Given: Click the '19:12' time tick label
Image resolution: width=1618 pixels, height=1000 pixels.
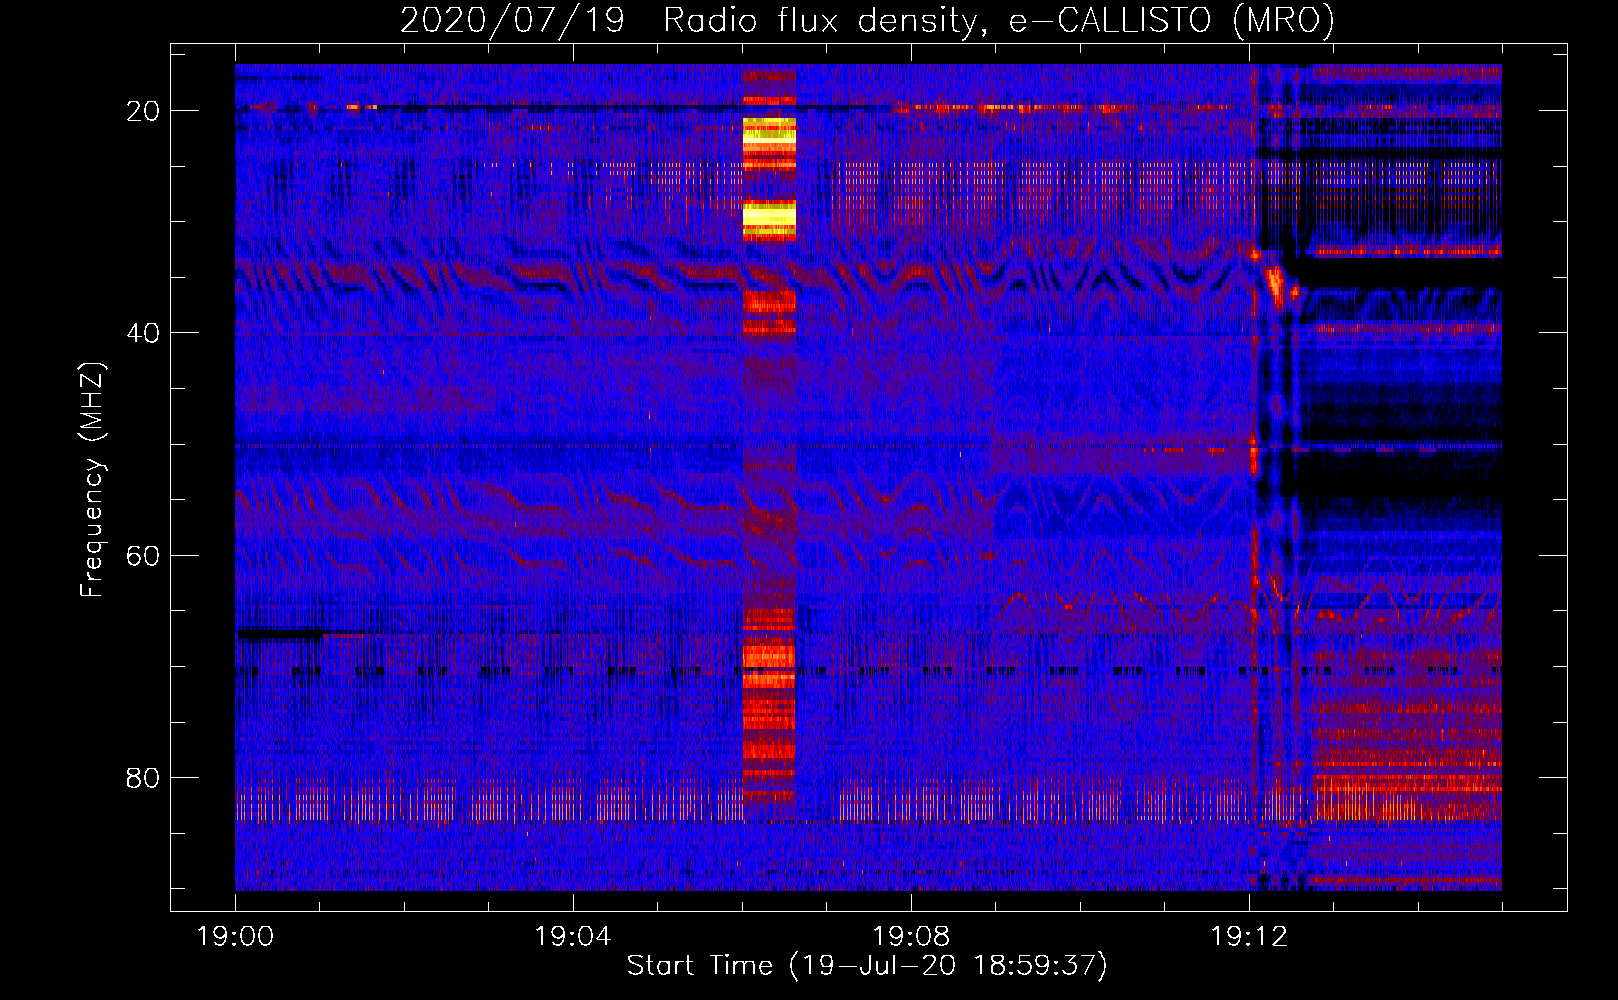Looking at the screenshot, I should 1249,937.
